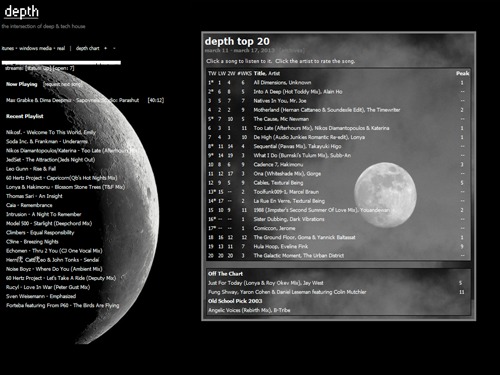
Task: Click the plus link beside depth chart
Action: [x=106, y=48]
